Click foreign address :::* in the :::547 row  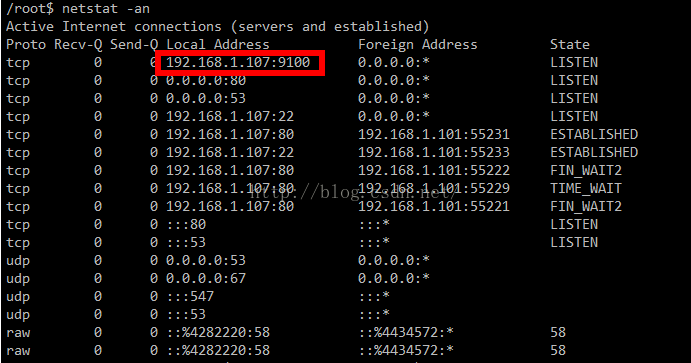[375, 297]
